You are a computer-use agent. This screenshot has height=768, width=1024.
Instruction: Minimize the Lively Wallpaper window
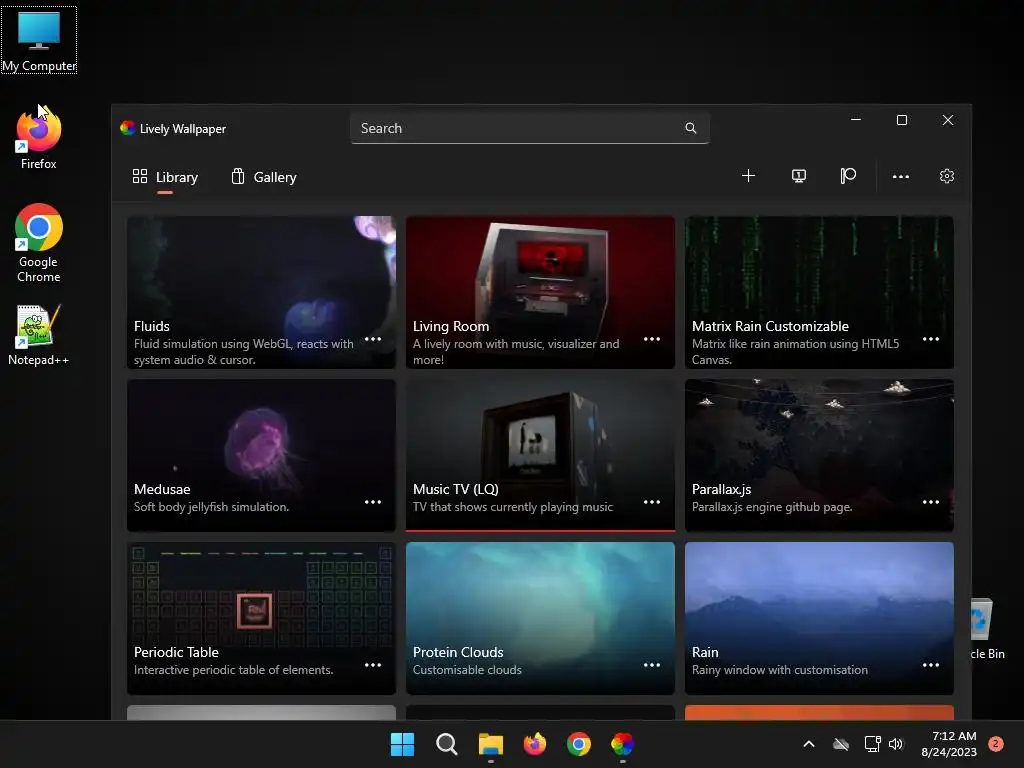coord(856,120)
